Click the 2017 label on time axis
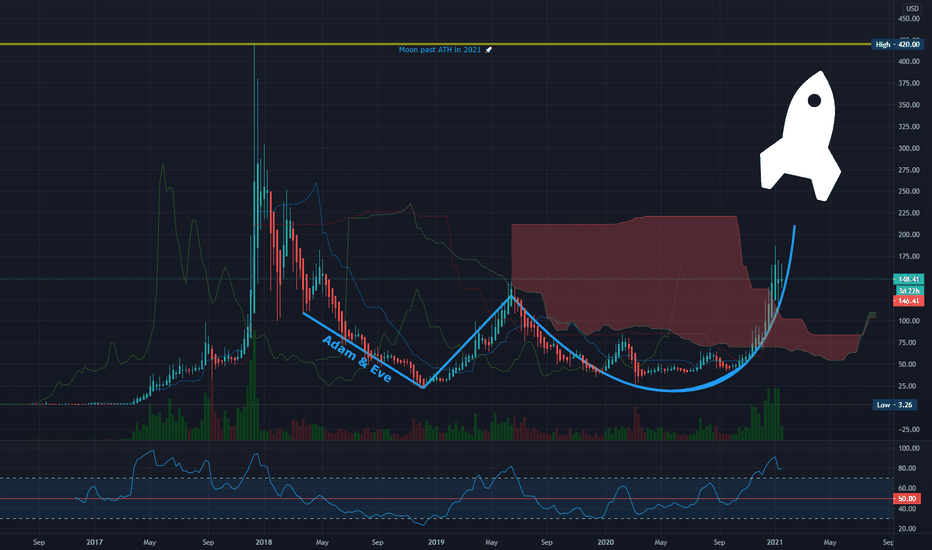The height and width of the screenshot is (550, 932). tap(95, 542)
